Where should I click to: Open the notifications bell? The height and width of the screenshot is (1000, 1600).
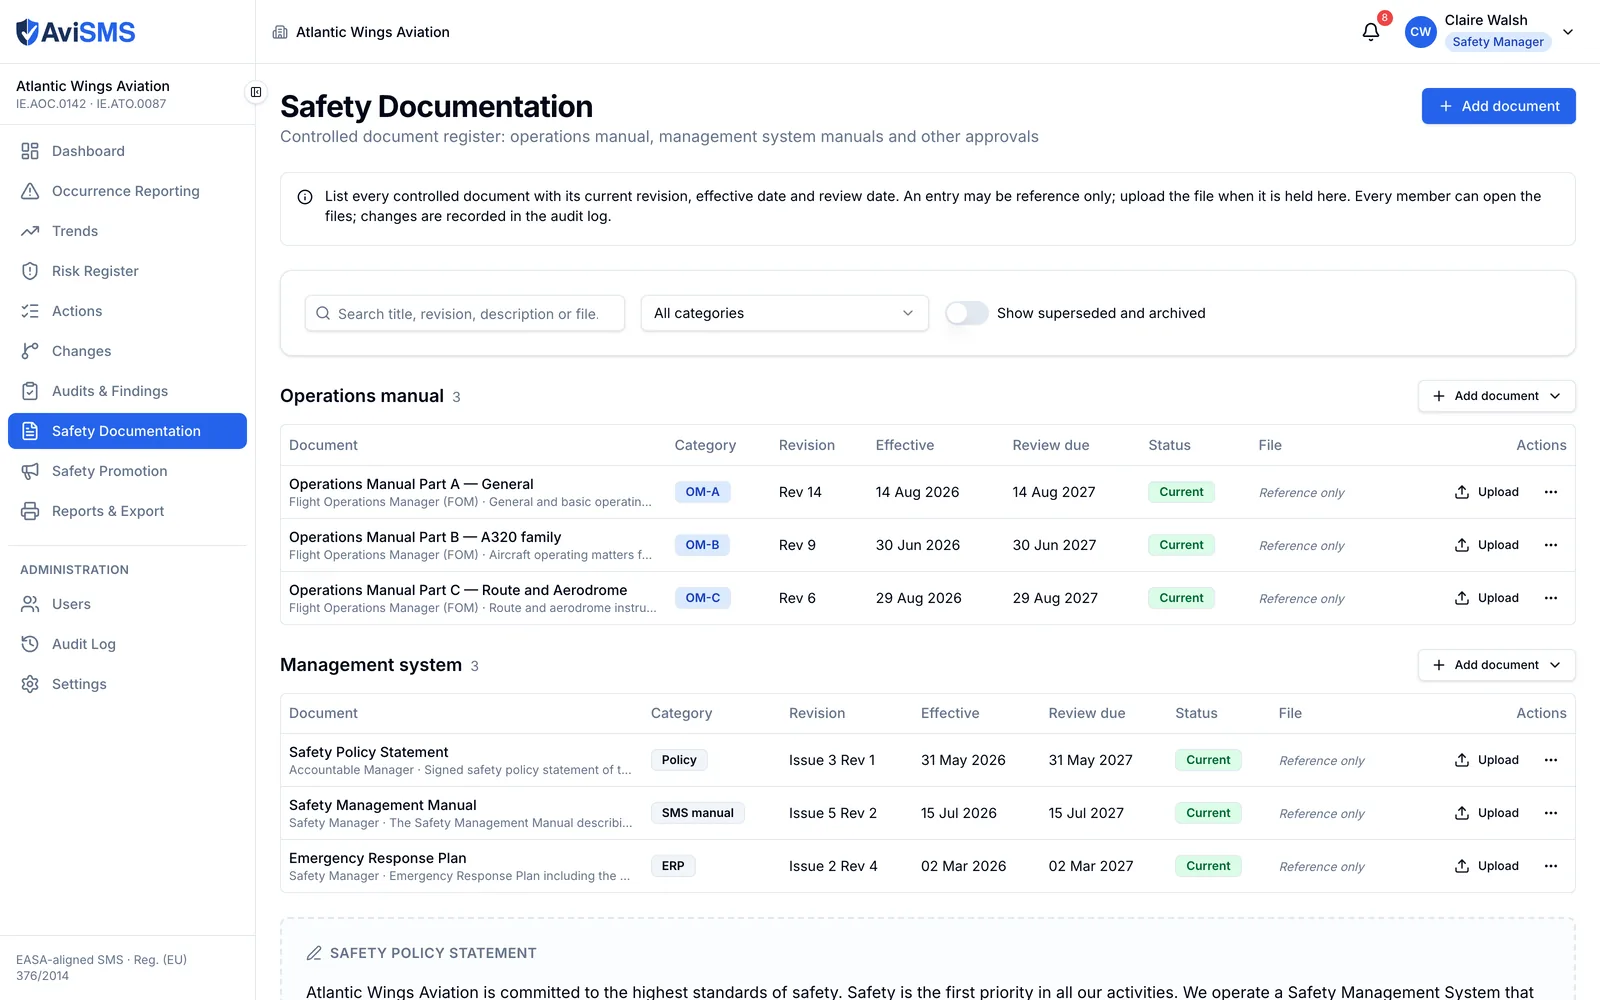[x=1371, y=32]
